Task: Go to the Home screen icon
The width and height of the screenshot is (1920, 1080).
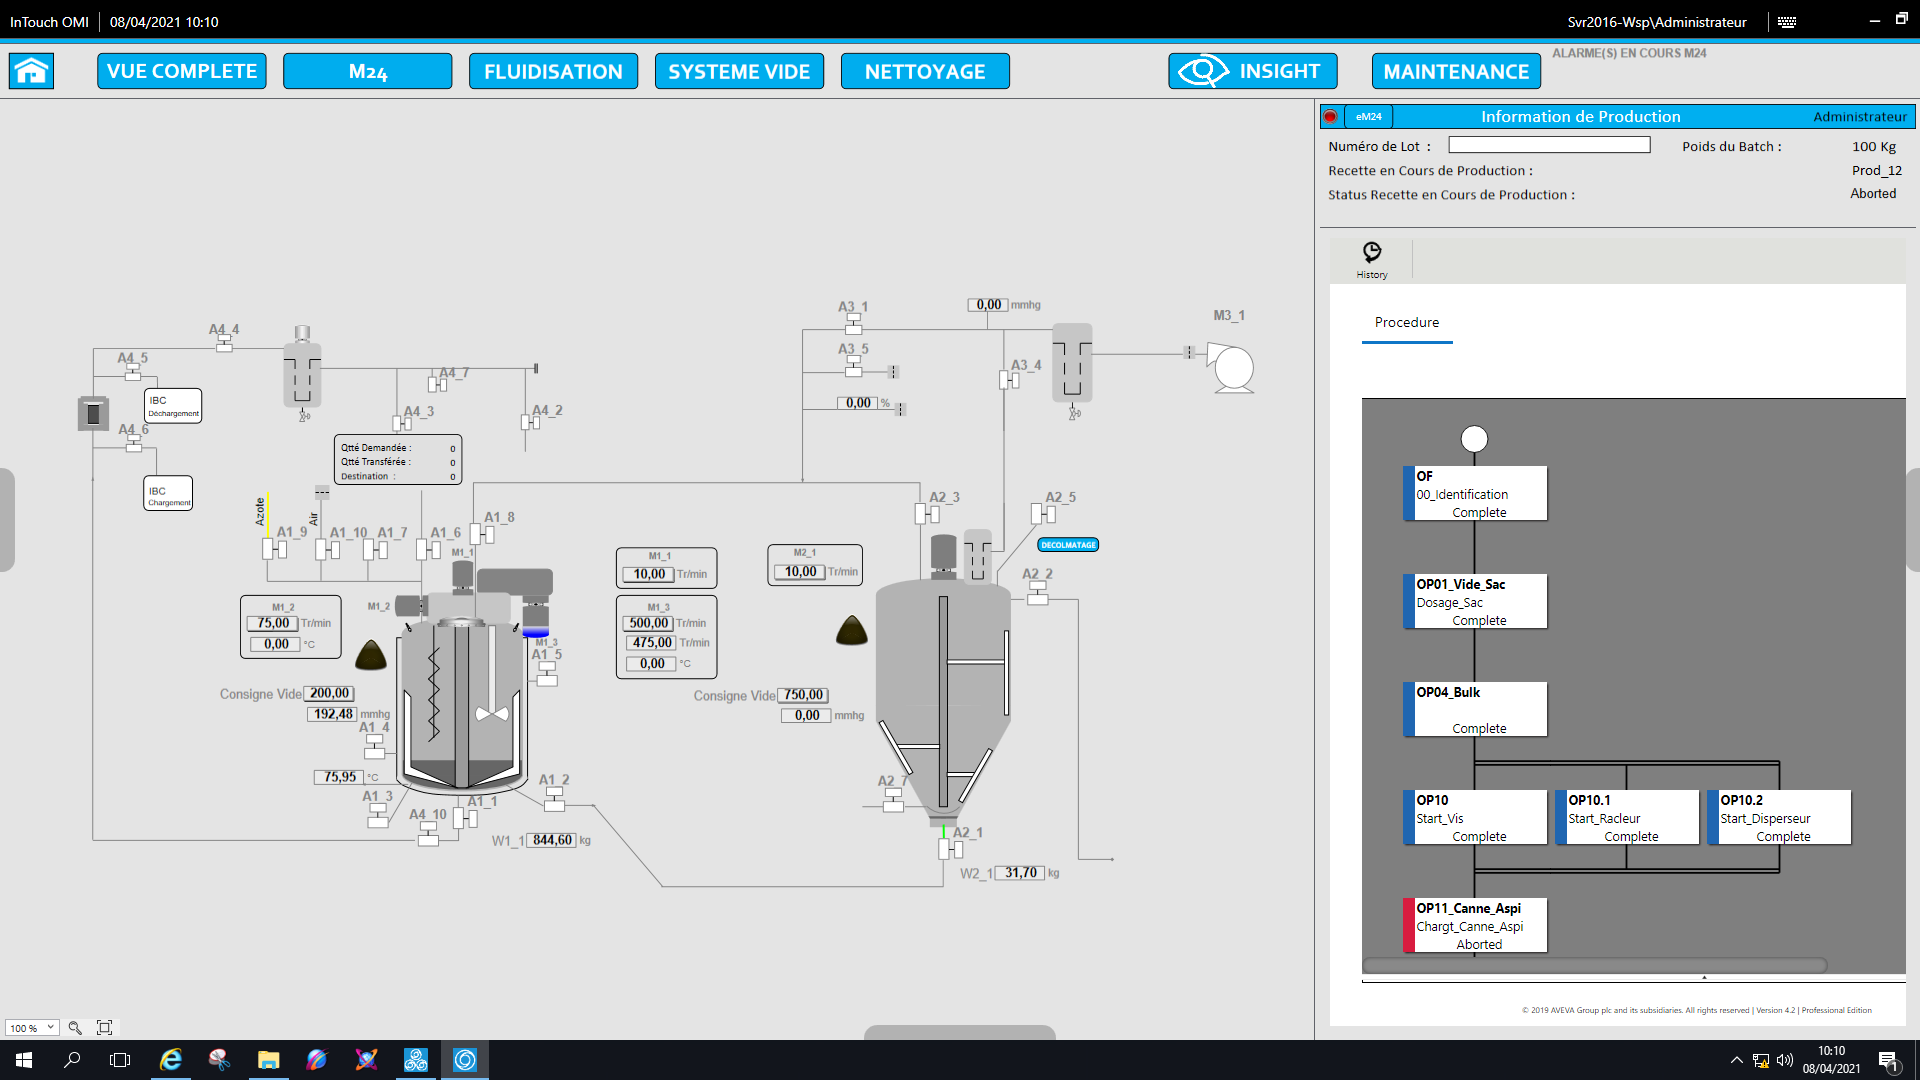Action: pyautogui.click(x=31, y=71)
